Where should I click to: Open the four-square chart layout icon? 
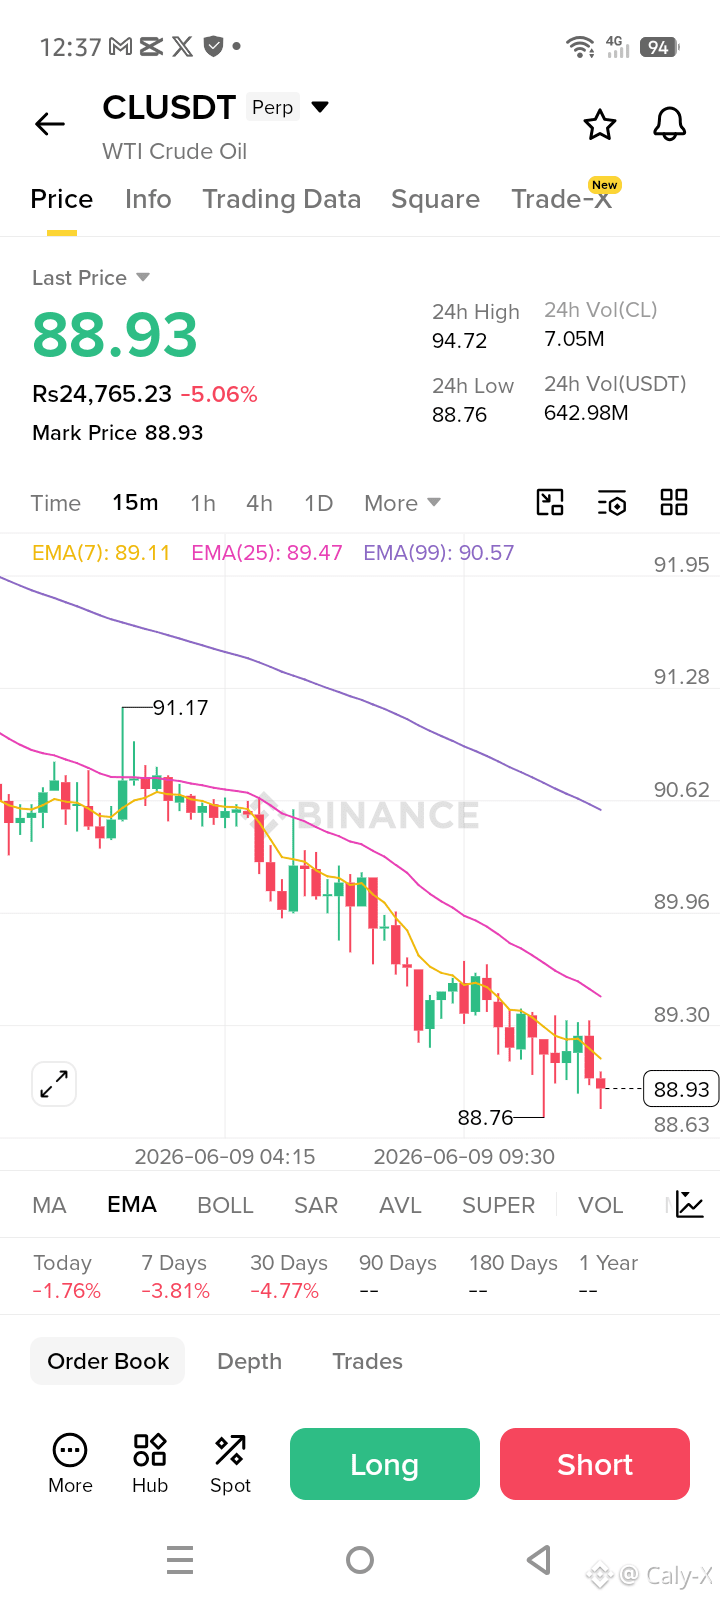[674, 502]
